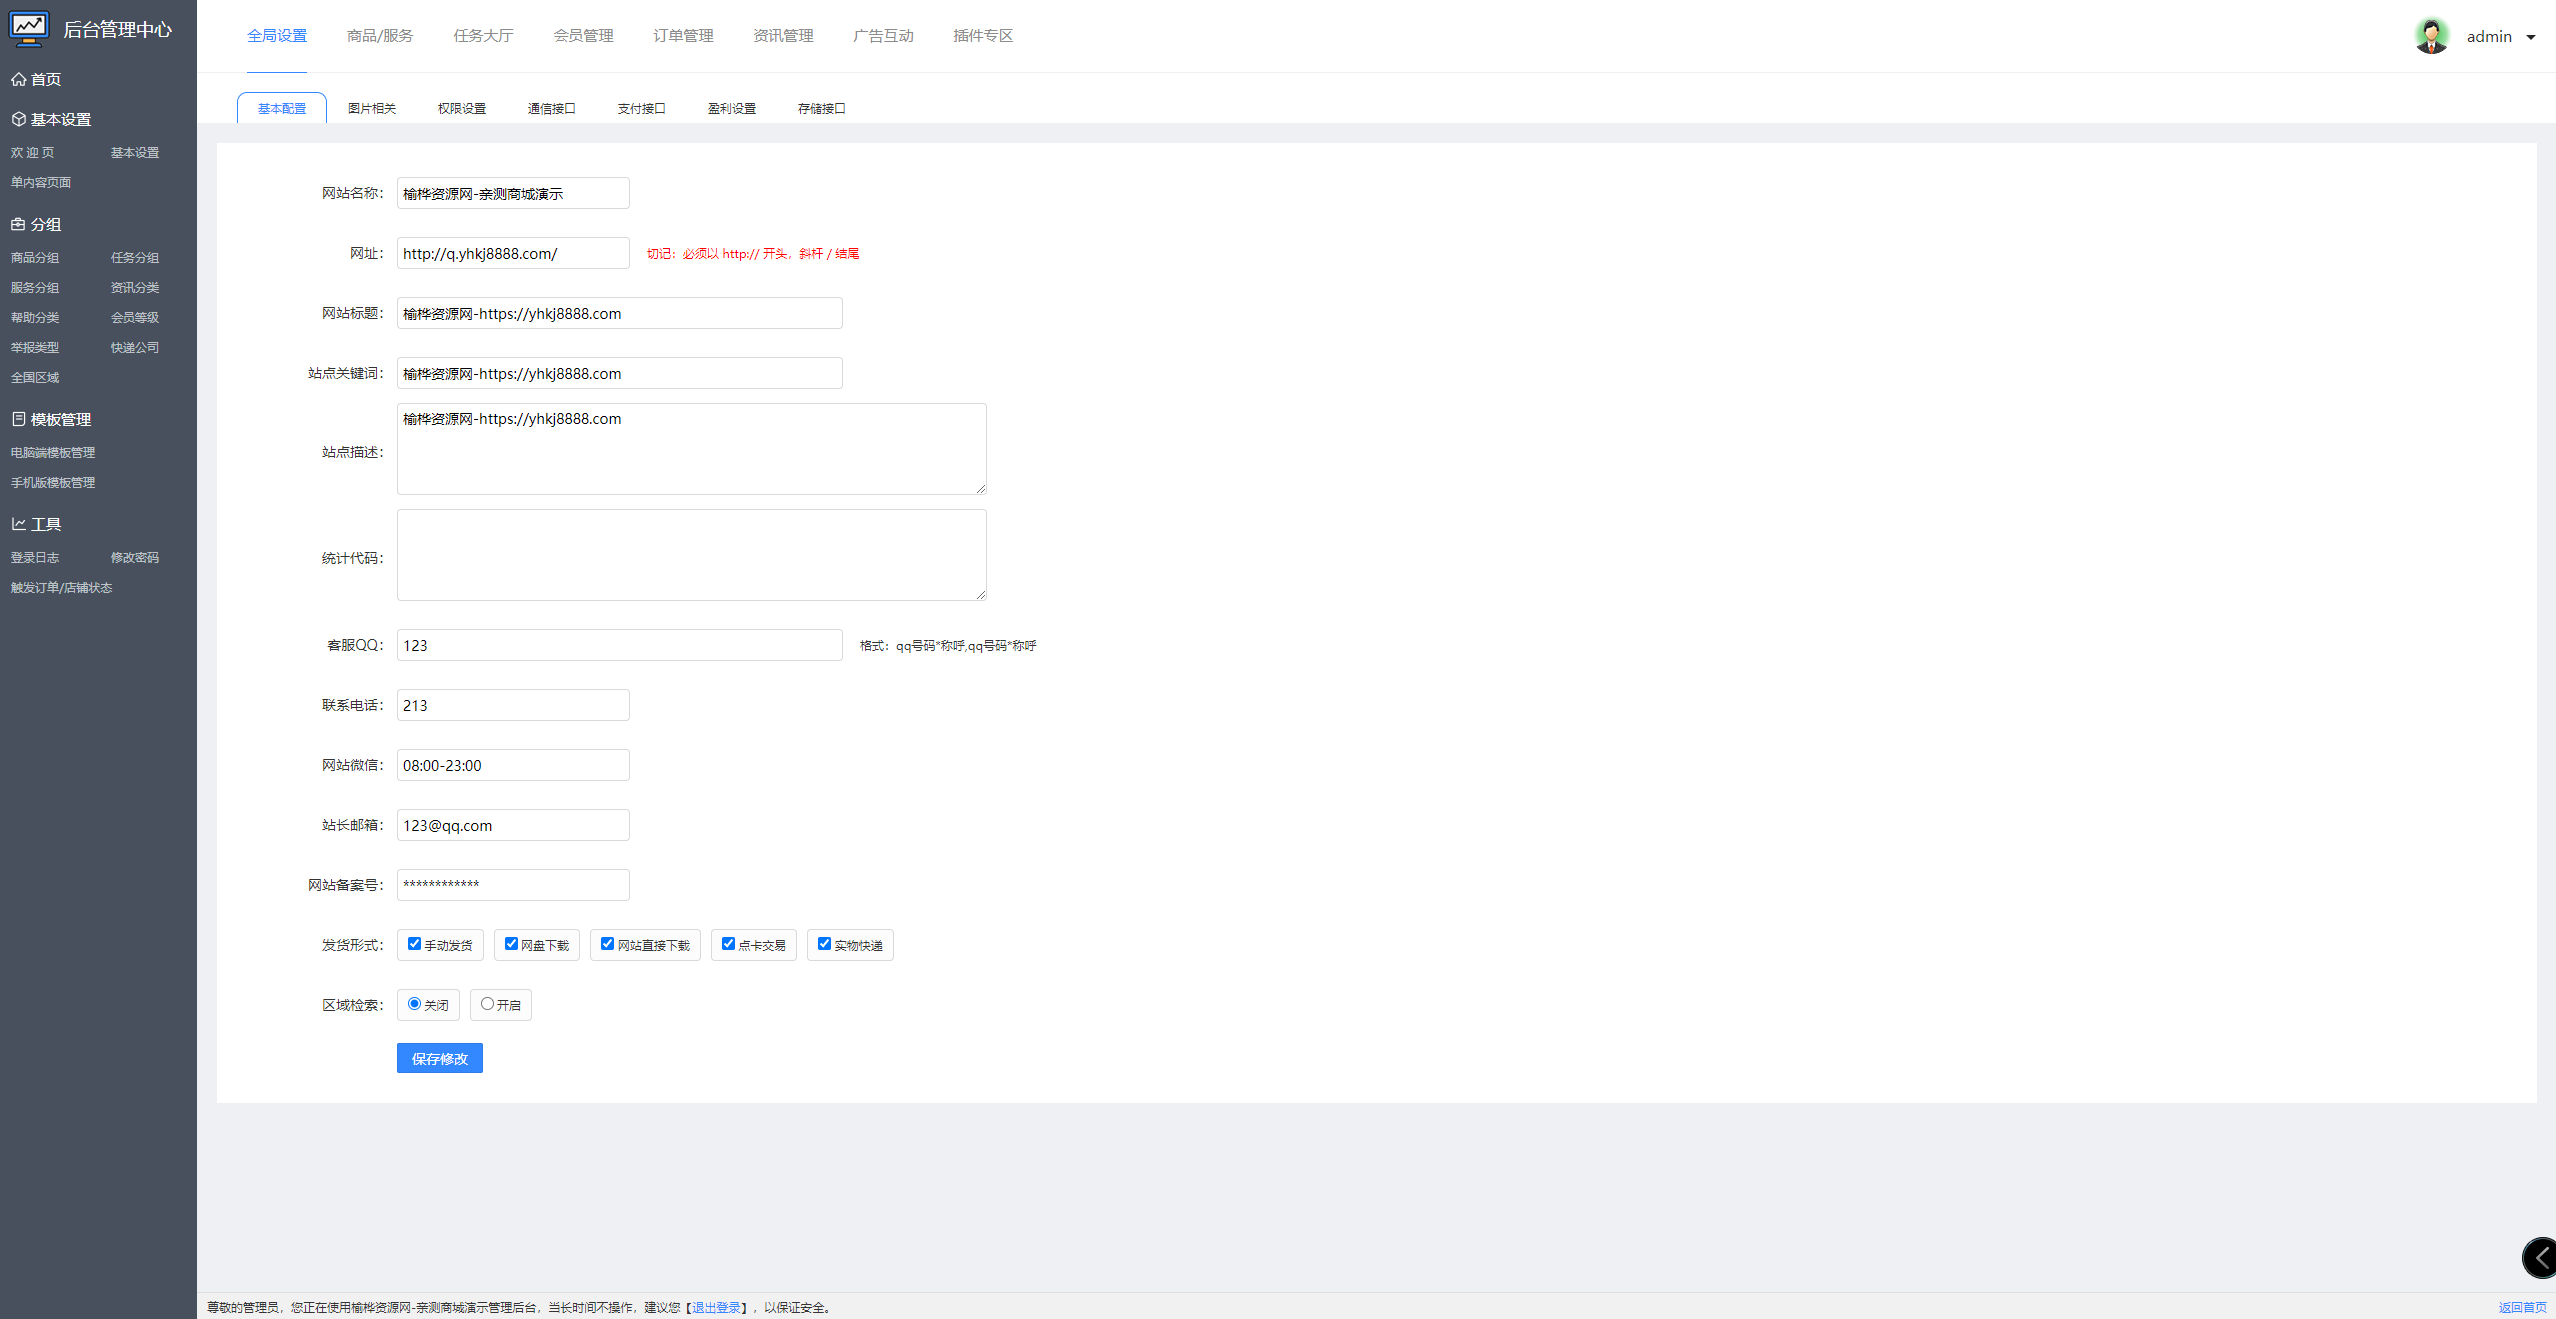
Task: Click the 站长邮箱 input field
Action: [513, 825]
